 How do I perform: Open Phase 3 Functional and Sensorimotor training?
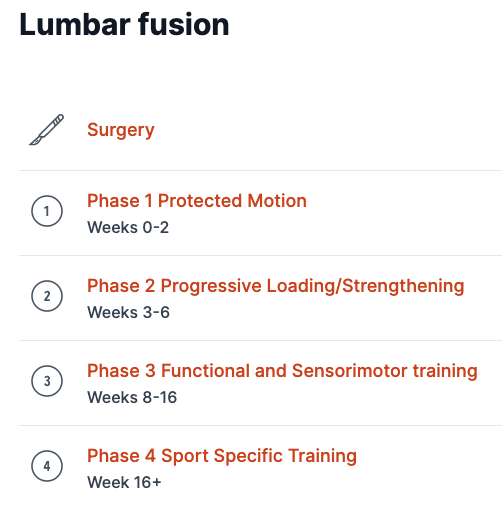point(282,371)
